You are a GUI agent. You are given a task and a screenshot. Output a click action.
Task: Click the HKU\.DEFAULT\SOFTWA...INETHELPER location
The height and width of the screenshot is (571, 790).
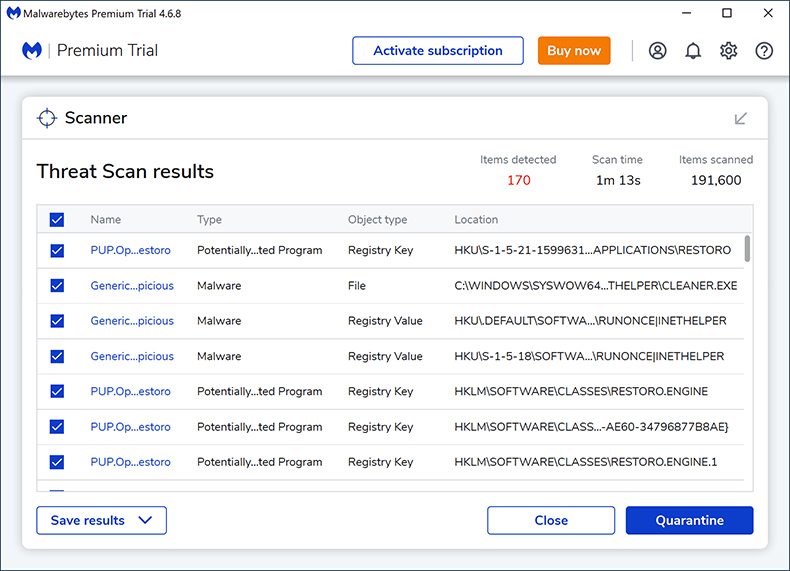tap(590, 321)
